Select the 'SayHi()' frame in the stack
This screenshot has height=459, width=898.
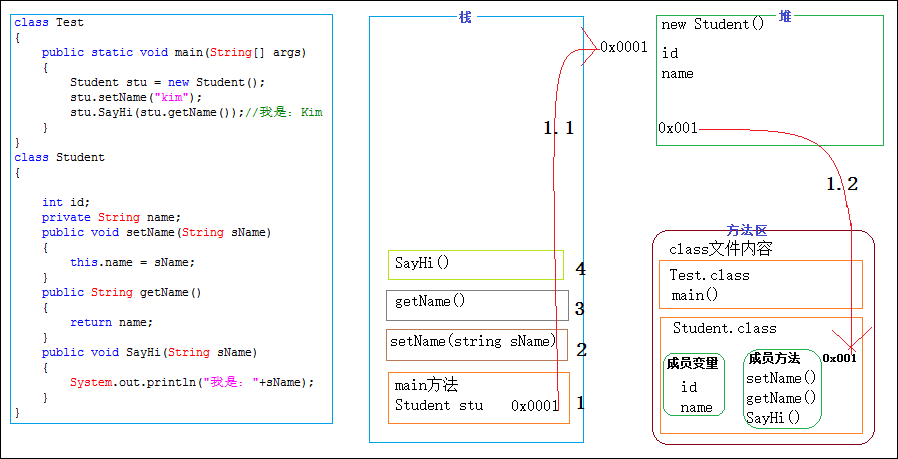click(475, 265)
